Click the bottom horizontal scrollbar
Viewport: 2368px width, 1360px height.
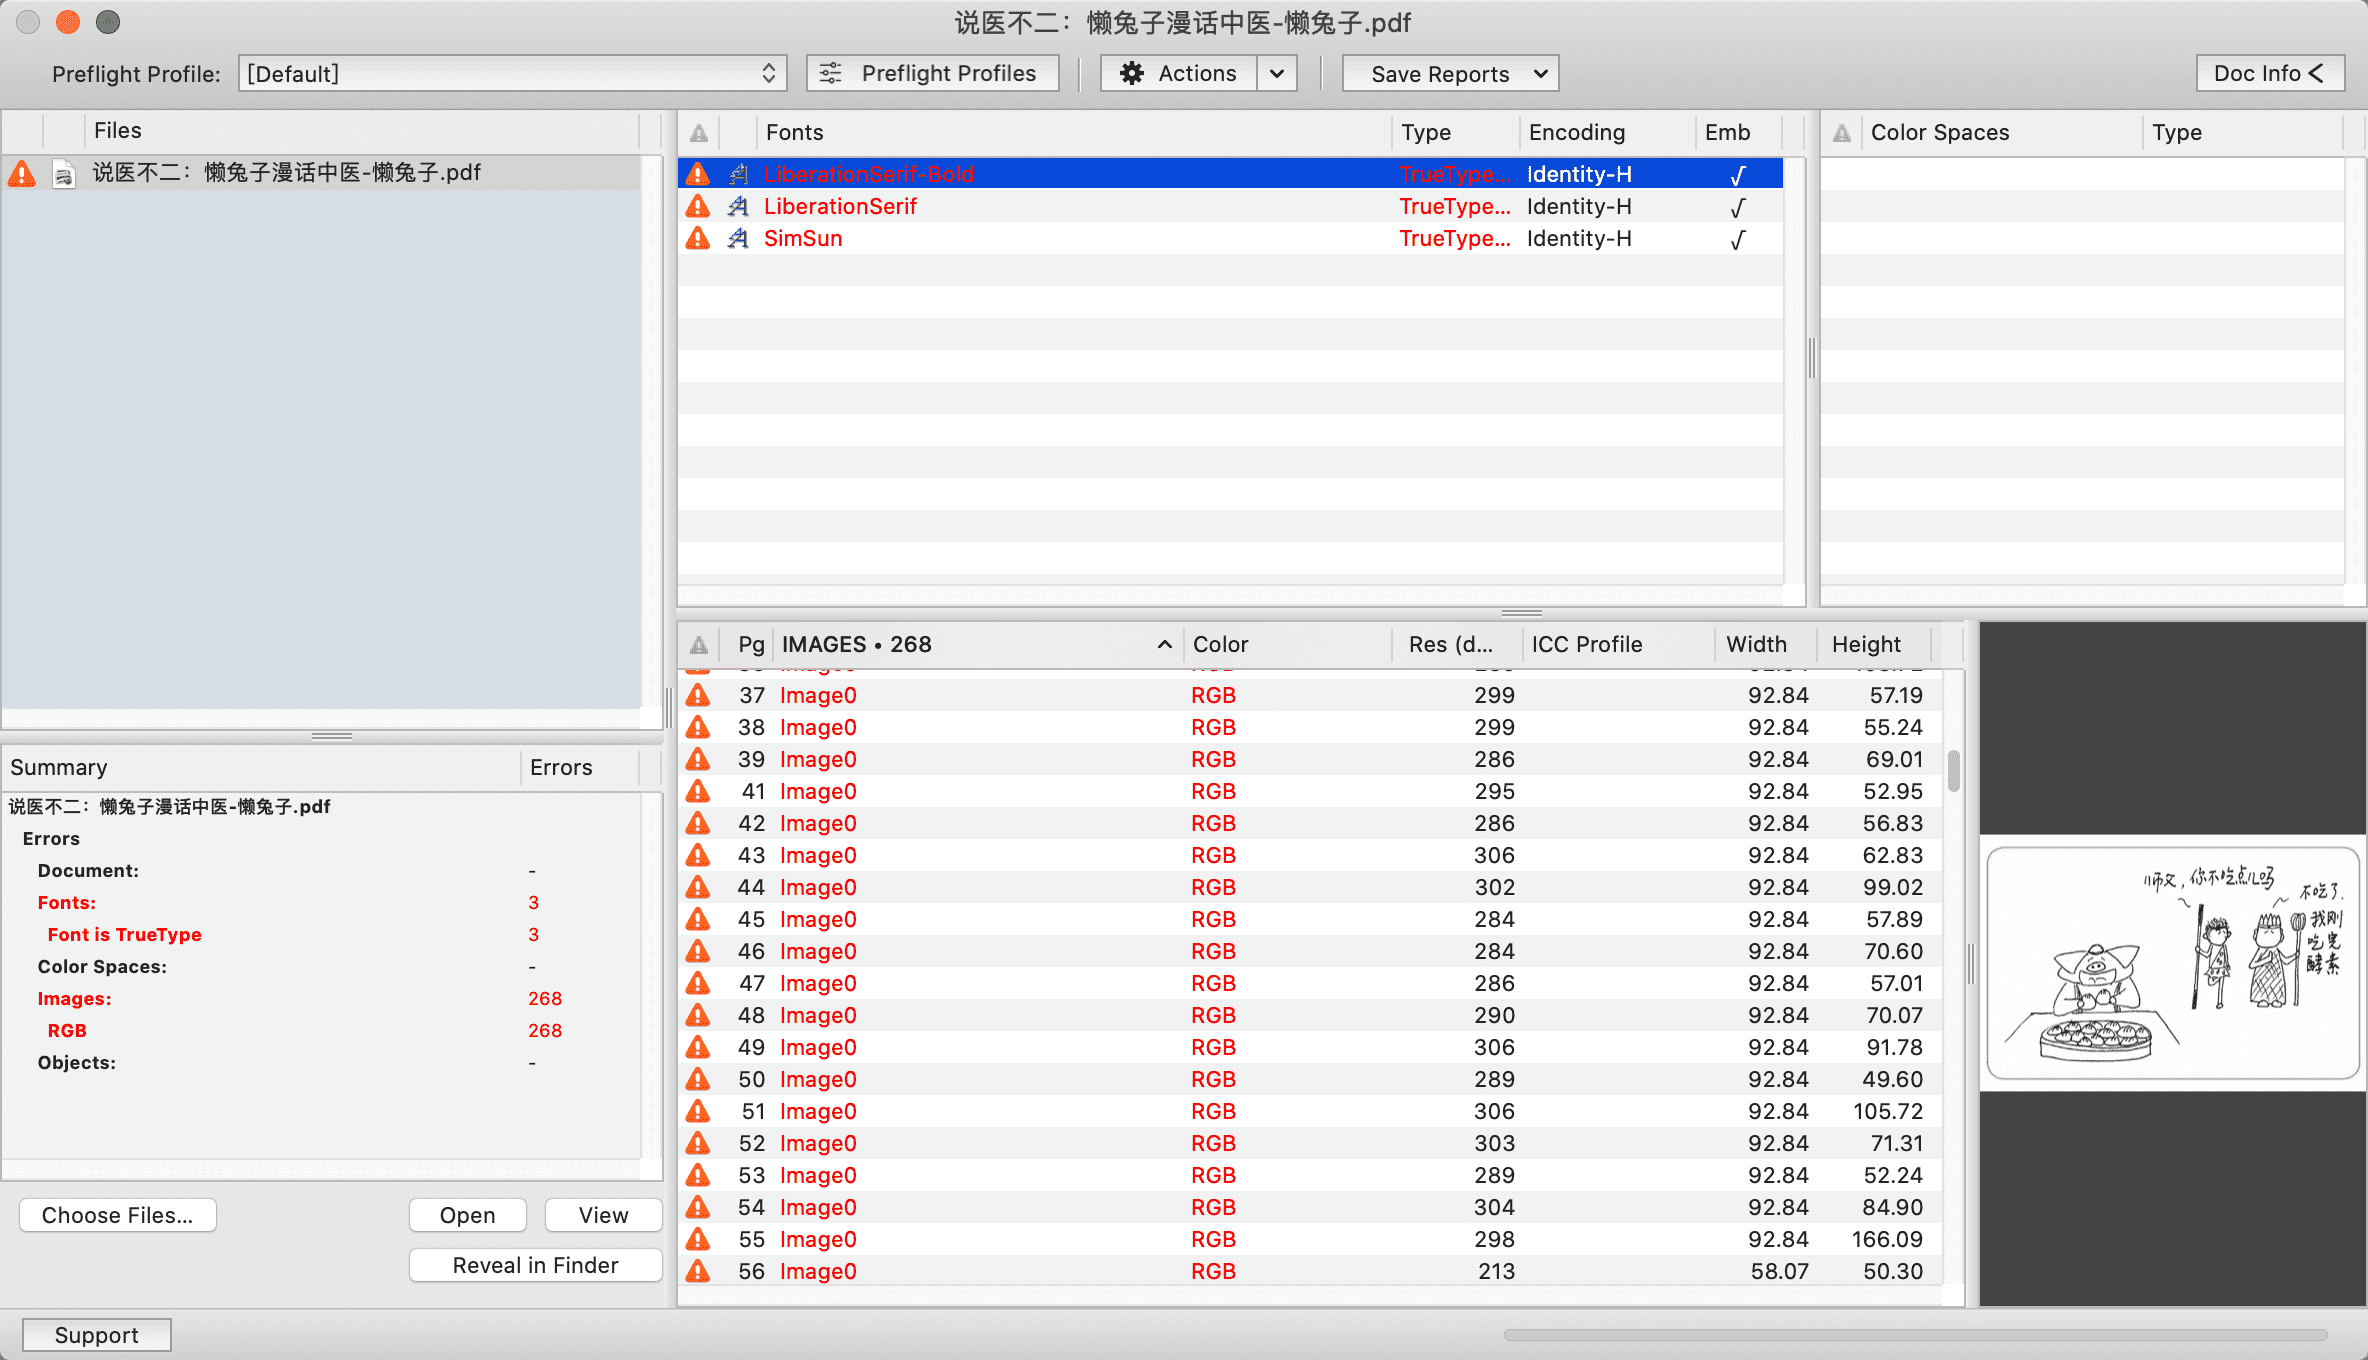1916,1335
